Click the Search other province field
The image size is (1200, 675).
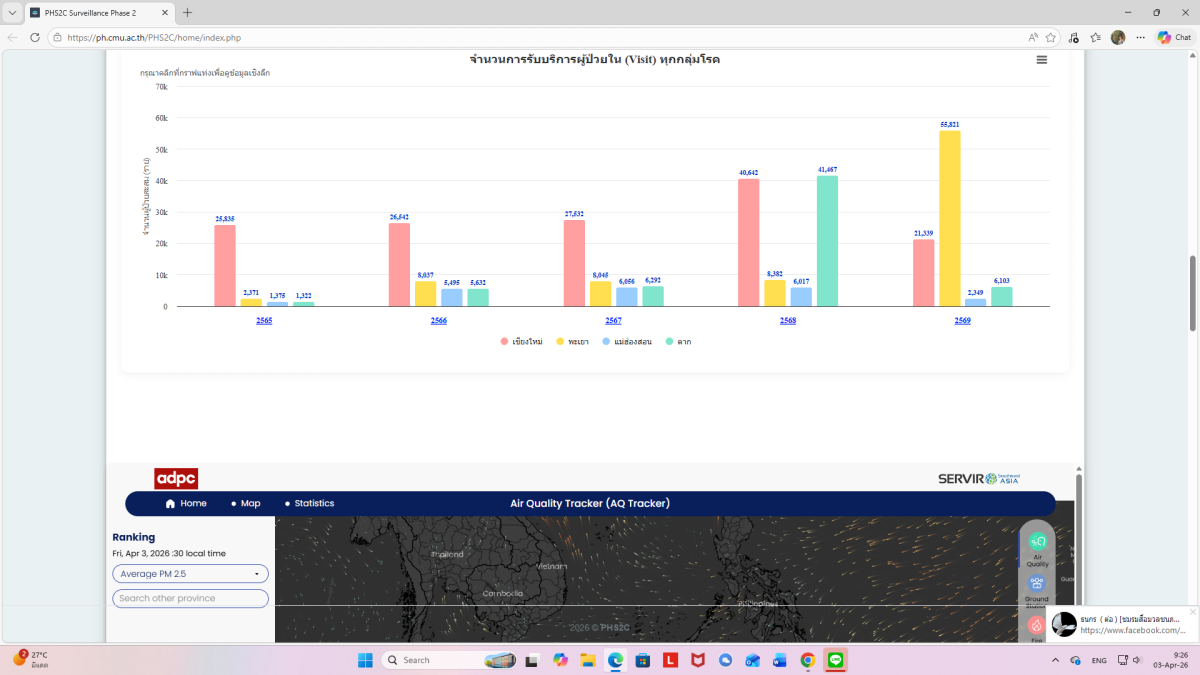coord(190,598)
